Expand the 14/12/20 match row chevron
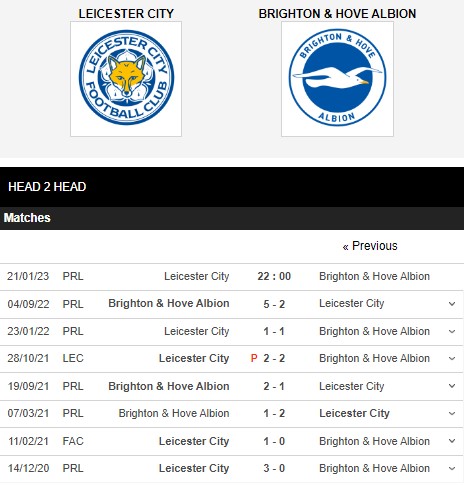 pos(452,468)
